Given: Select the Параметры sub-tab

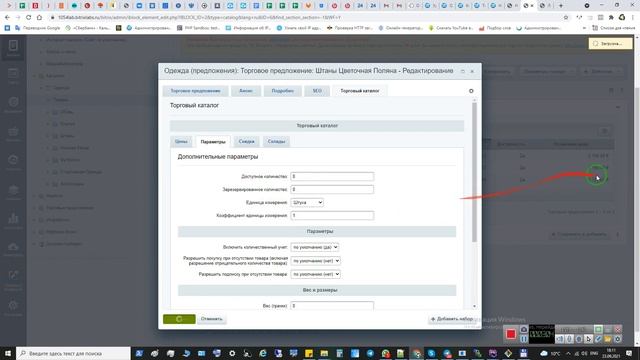Looking at the screenshot, I should click(x=213, y=142).
